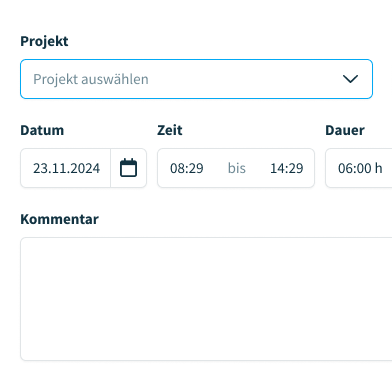Open the calendar date picker icon
Screen dimensions: 392x392
(128, 168)
